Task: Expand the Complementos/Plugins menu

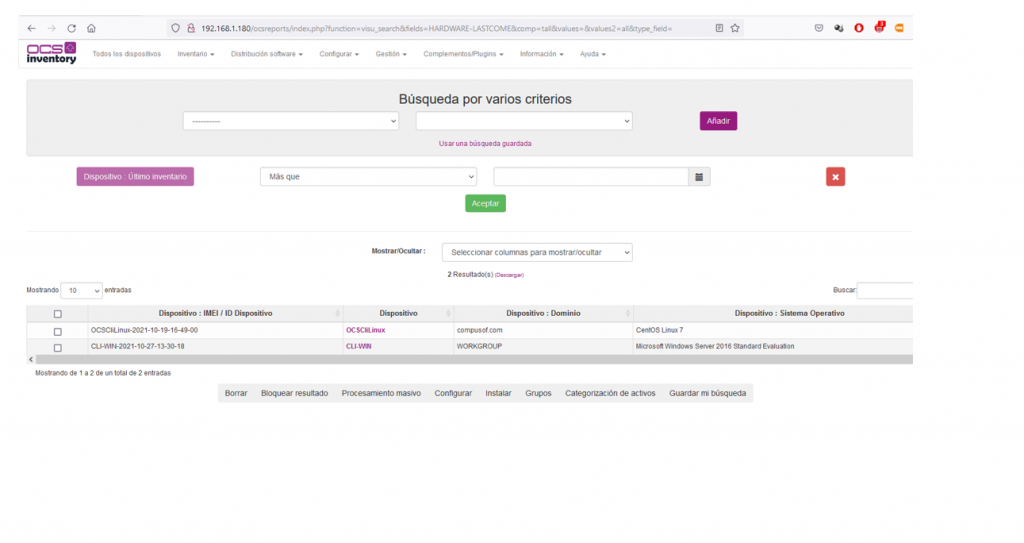Action: click(463, 54)
